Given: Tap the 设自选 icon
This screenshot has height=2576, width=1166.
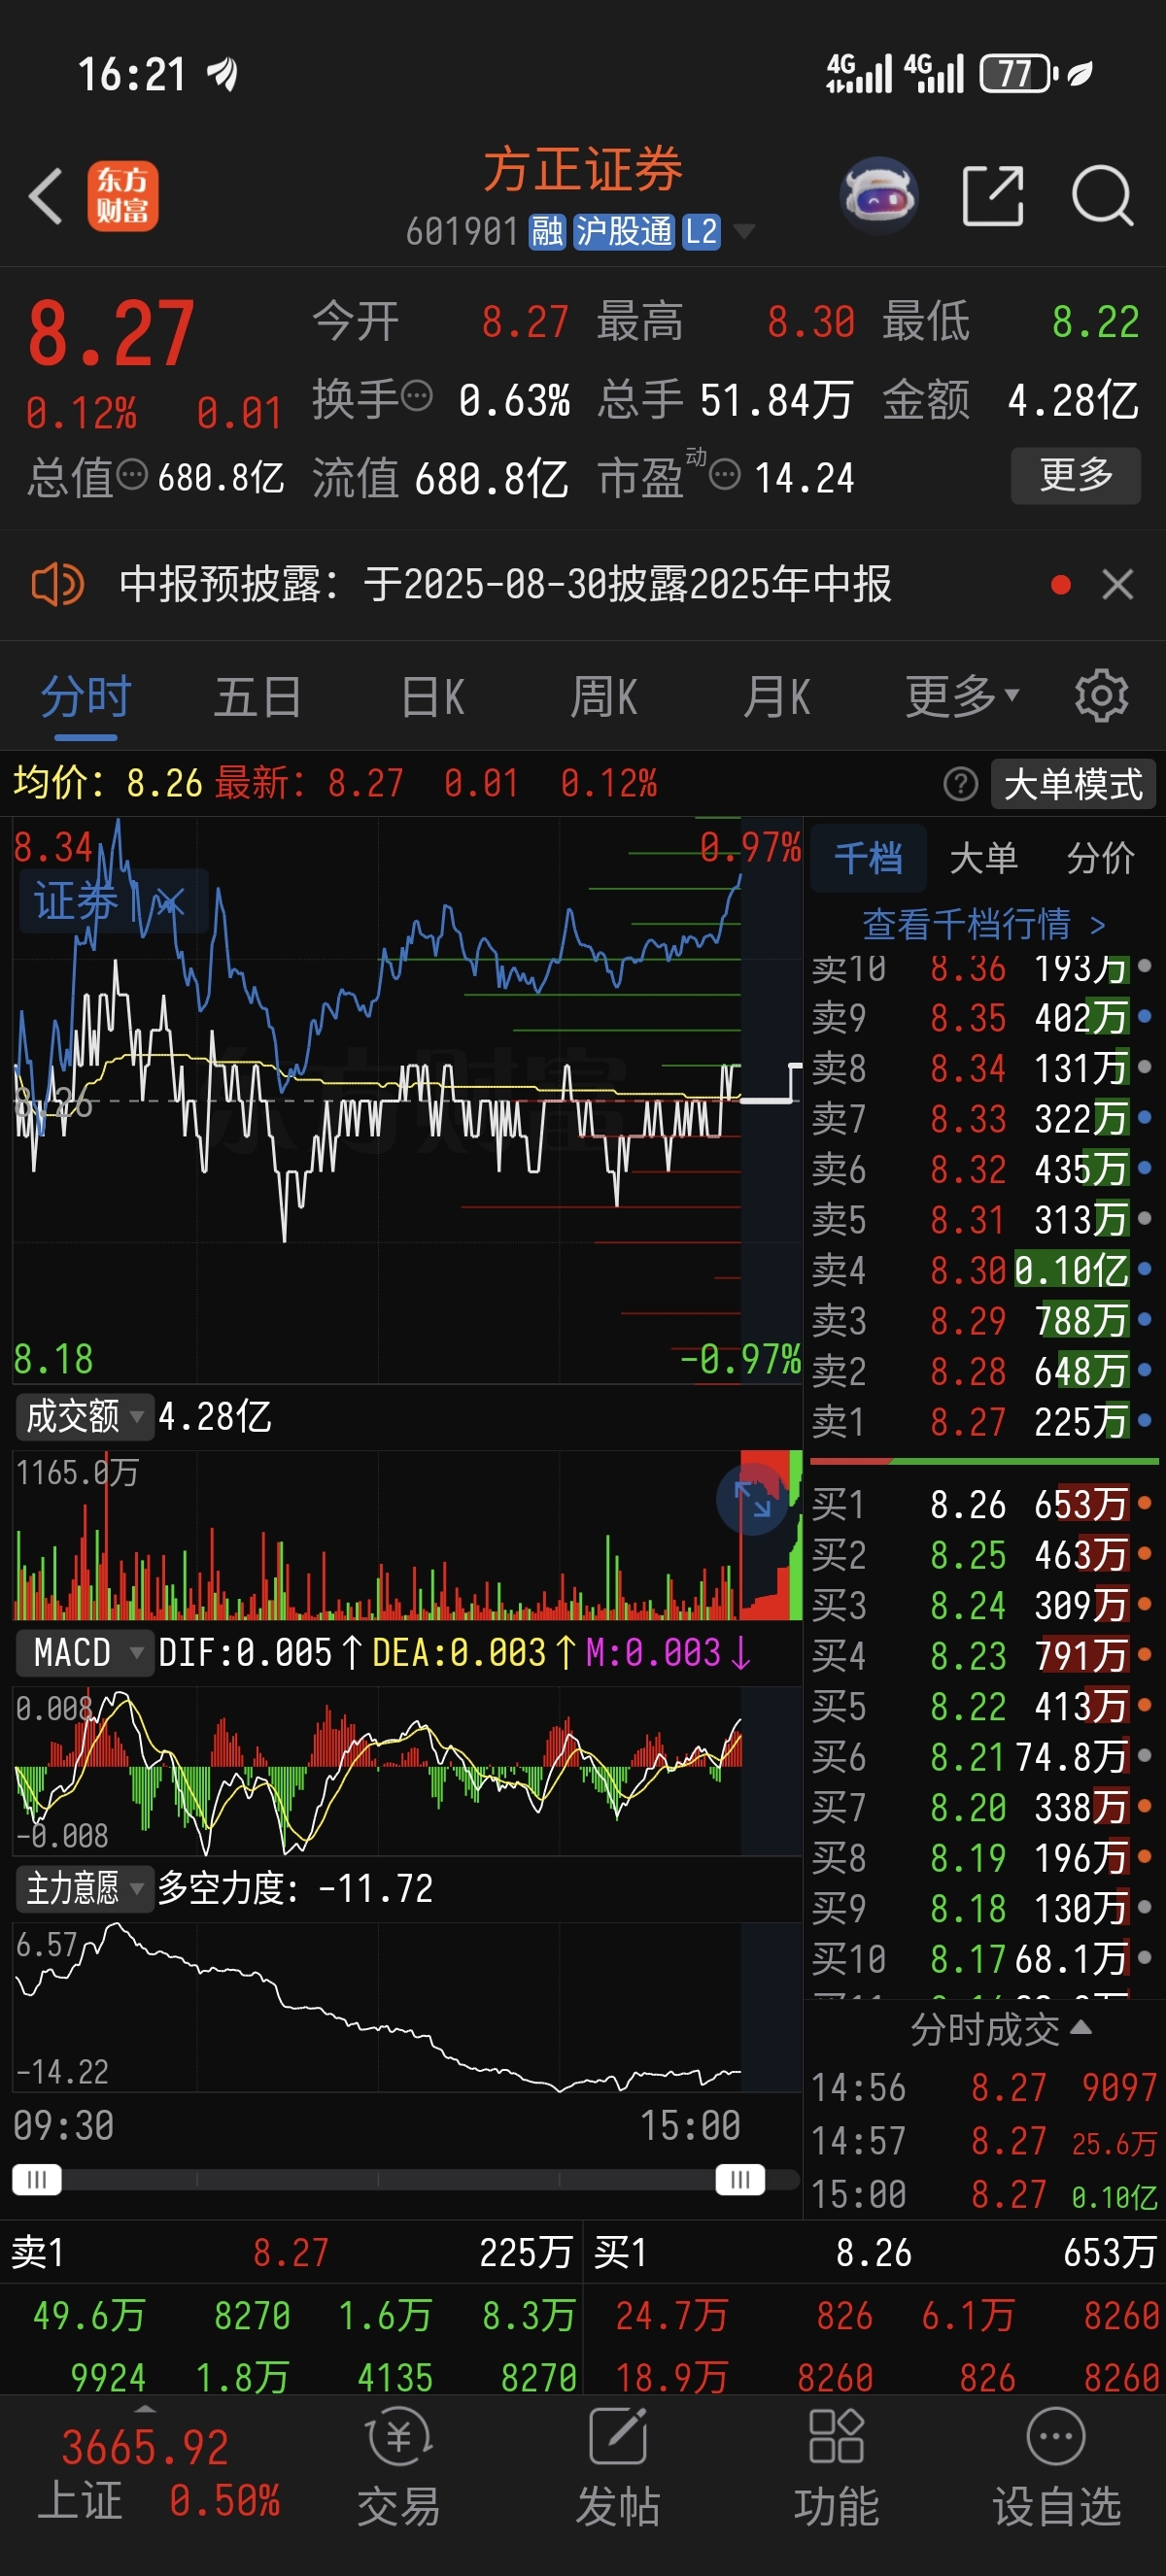Looking at the screenshot, I should (1056, 2437).
